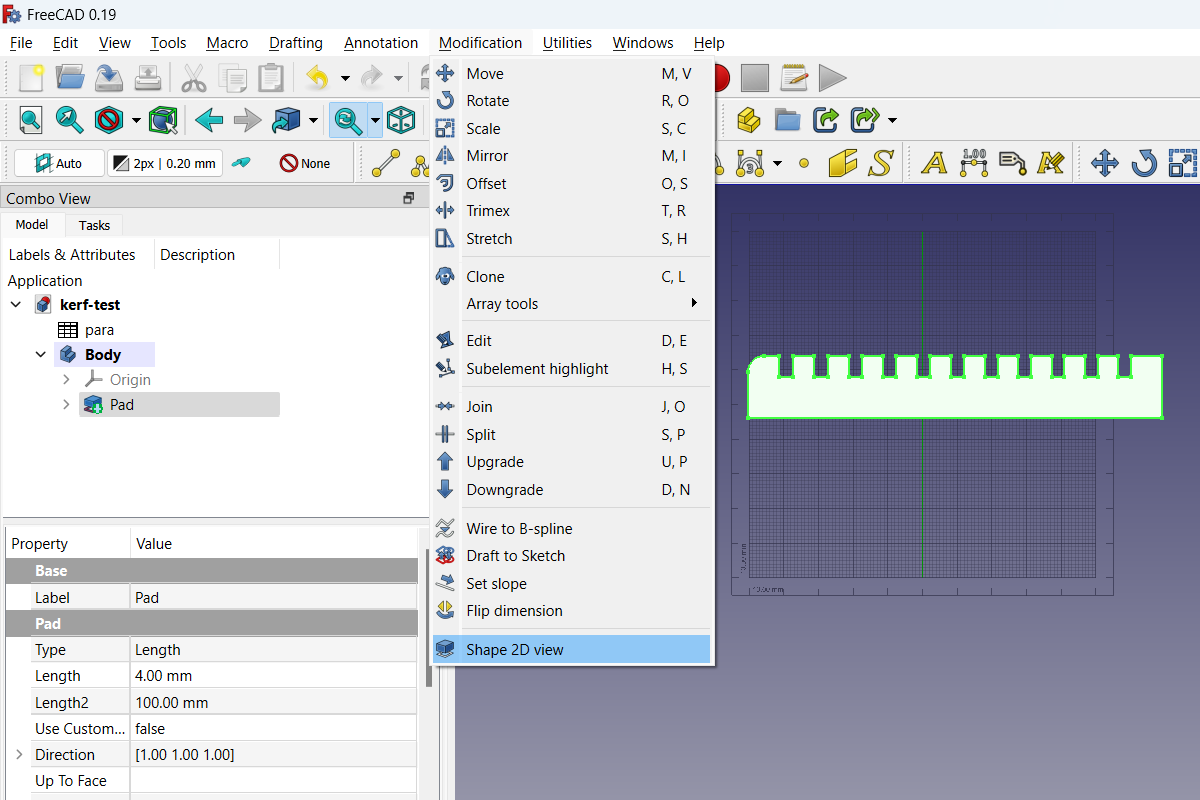Select the Draft Move tool icon
1200x800 pixels.
[x=1105, y=162]
